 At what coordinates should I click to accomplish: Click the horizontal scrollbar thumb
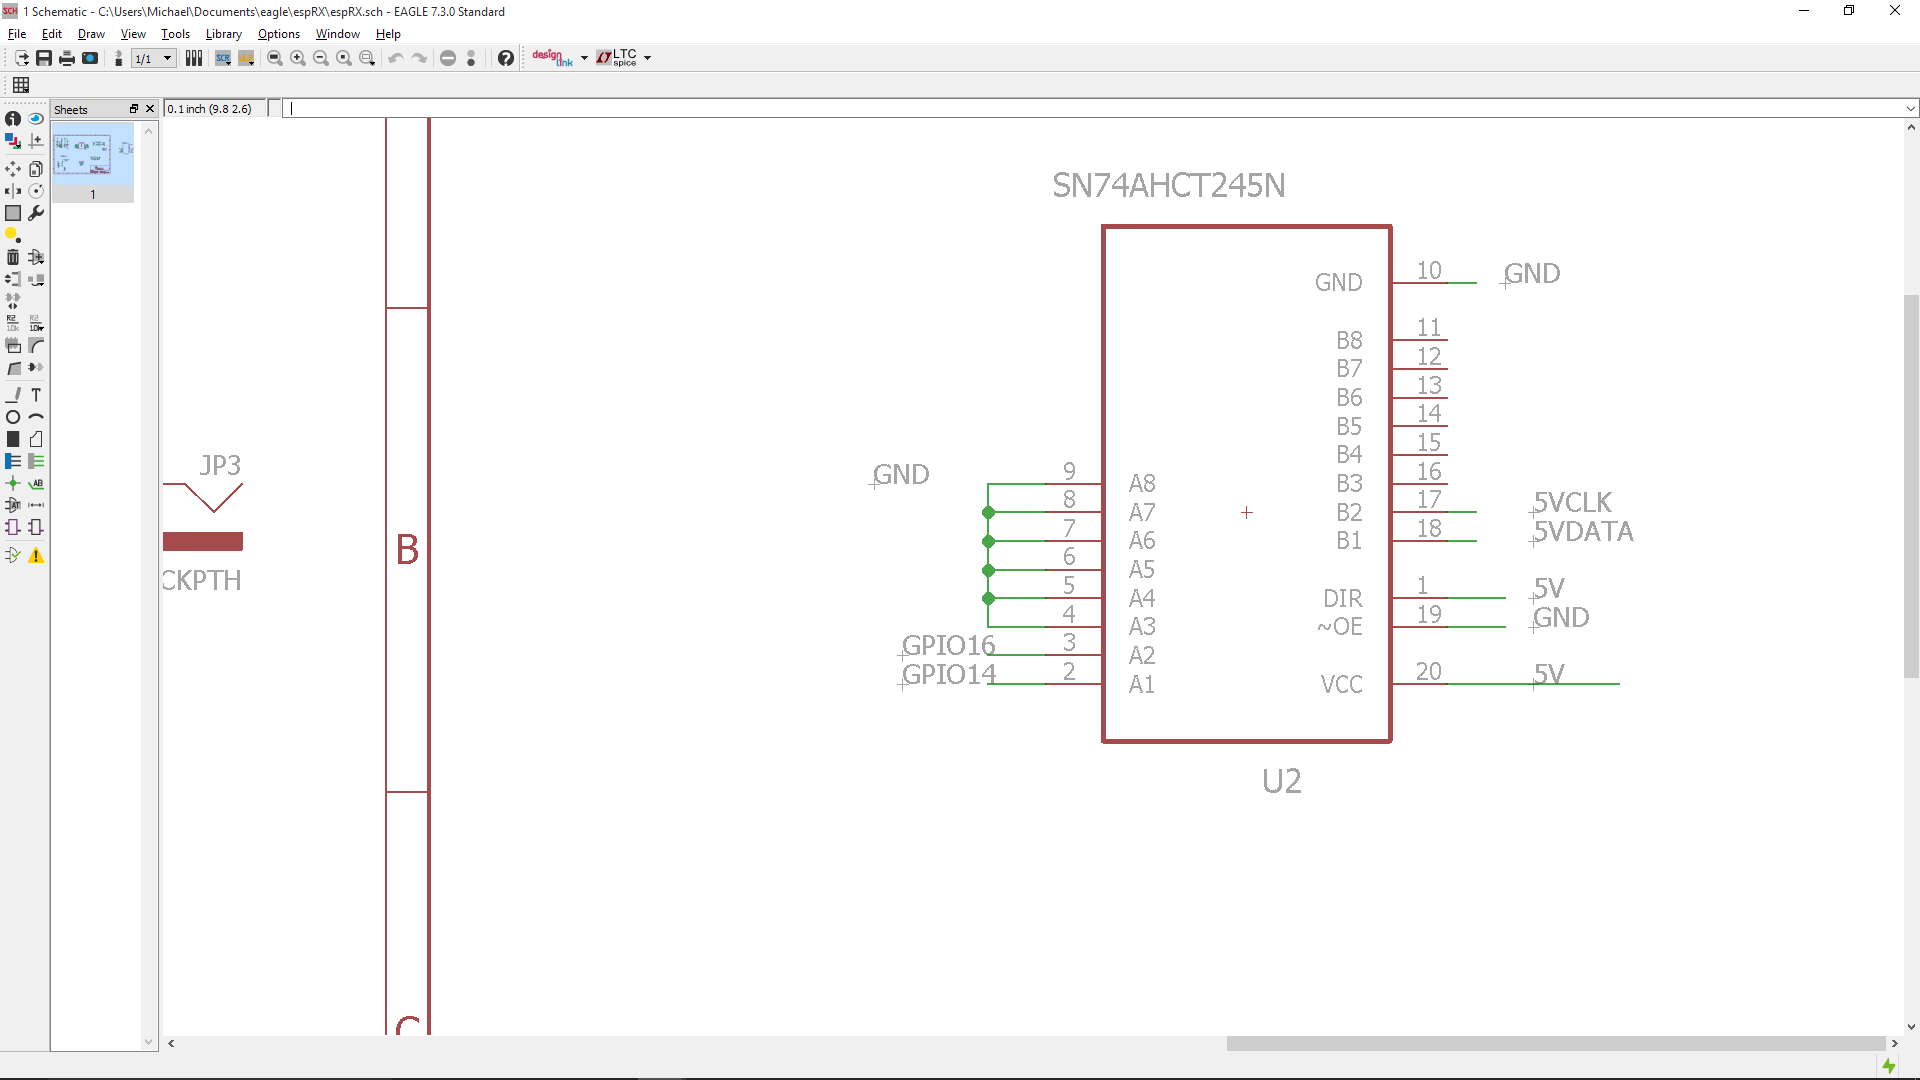[1555, 1043]
